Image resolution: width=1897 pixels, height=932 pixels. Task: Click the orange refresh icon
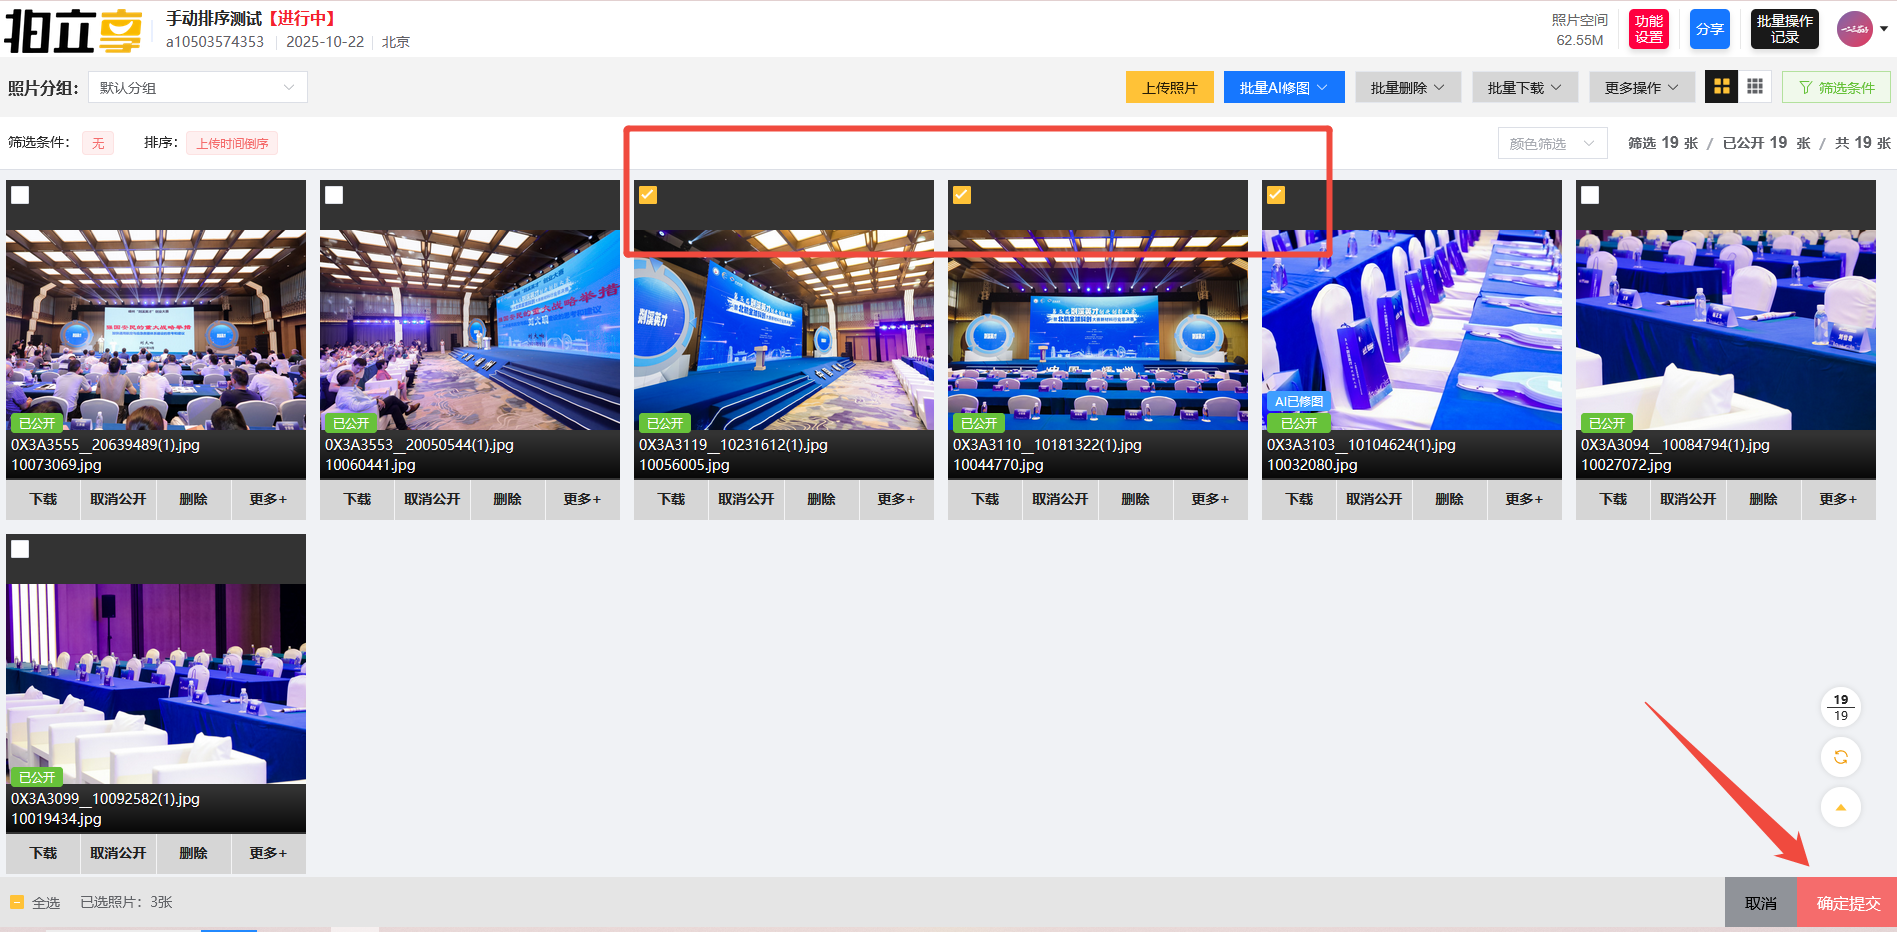tap(1840, 757)
